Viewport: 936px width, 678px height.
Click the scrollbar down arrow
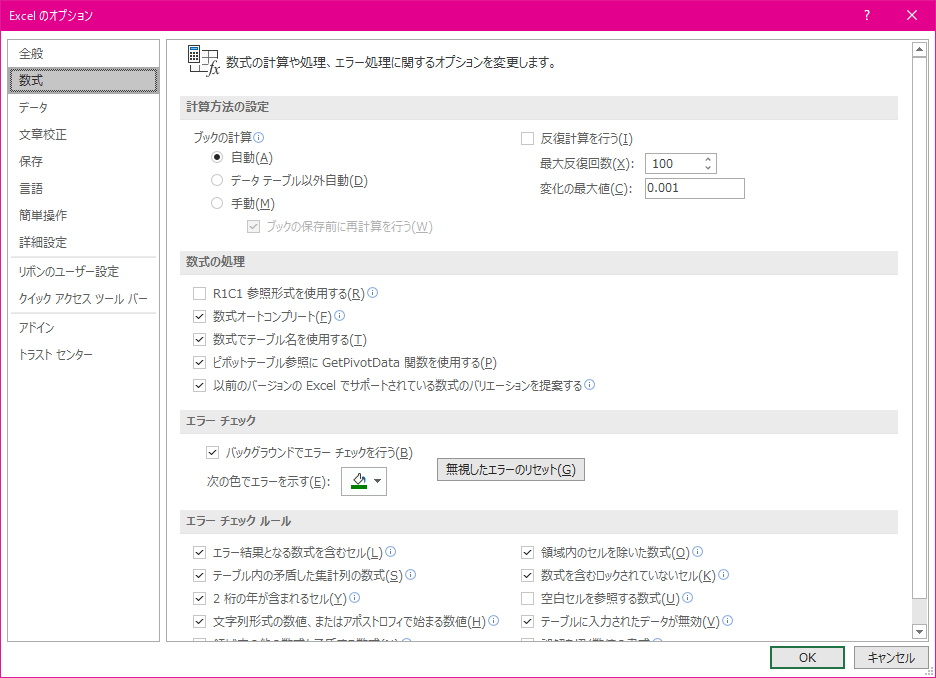click(919, 631)
